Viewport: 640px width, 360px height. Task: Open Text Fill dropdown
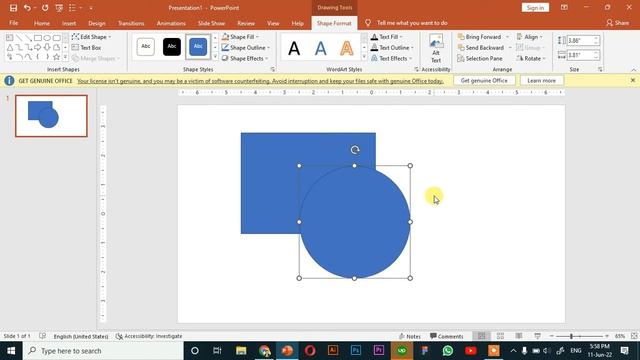pyautogui.click(x=387, y=37)
